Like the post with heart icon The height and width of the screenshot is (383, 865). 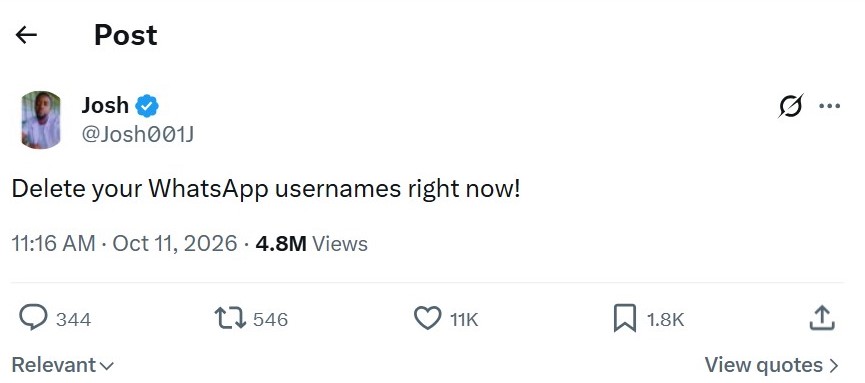428,318
